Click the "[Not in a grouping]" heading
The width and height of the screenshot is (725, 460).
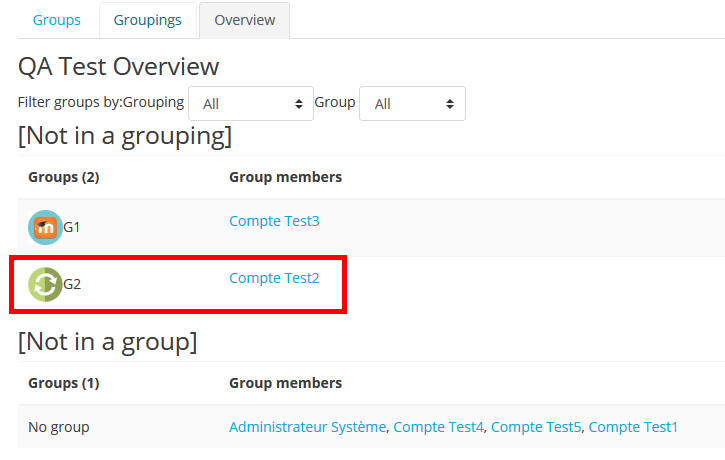click(125, 136)
